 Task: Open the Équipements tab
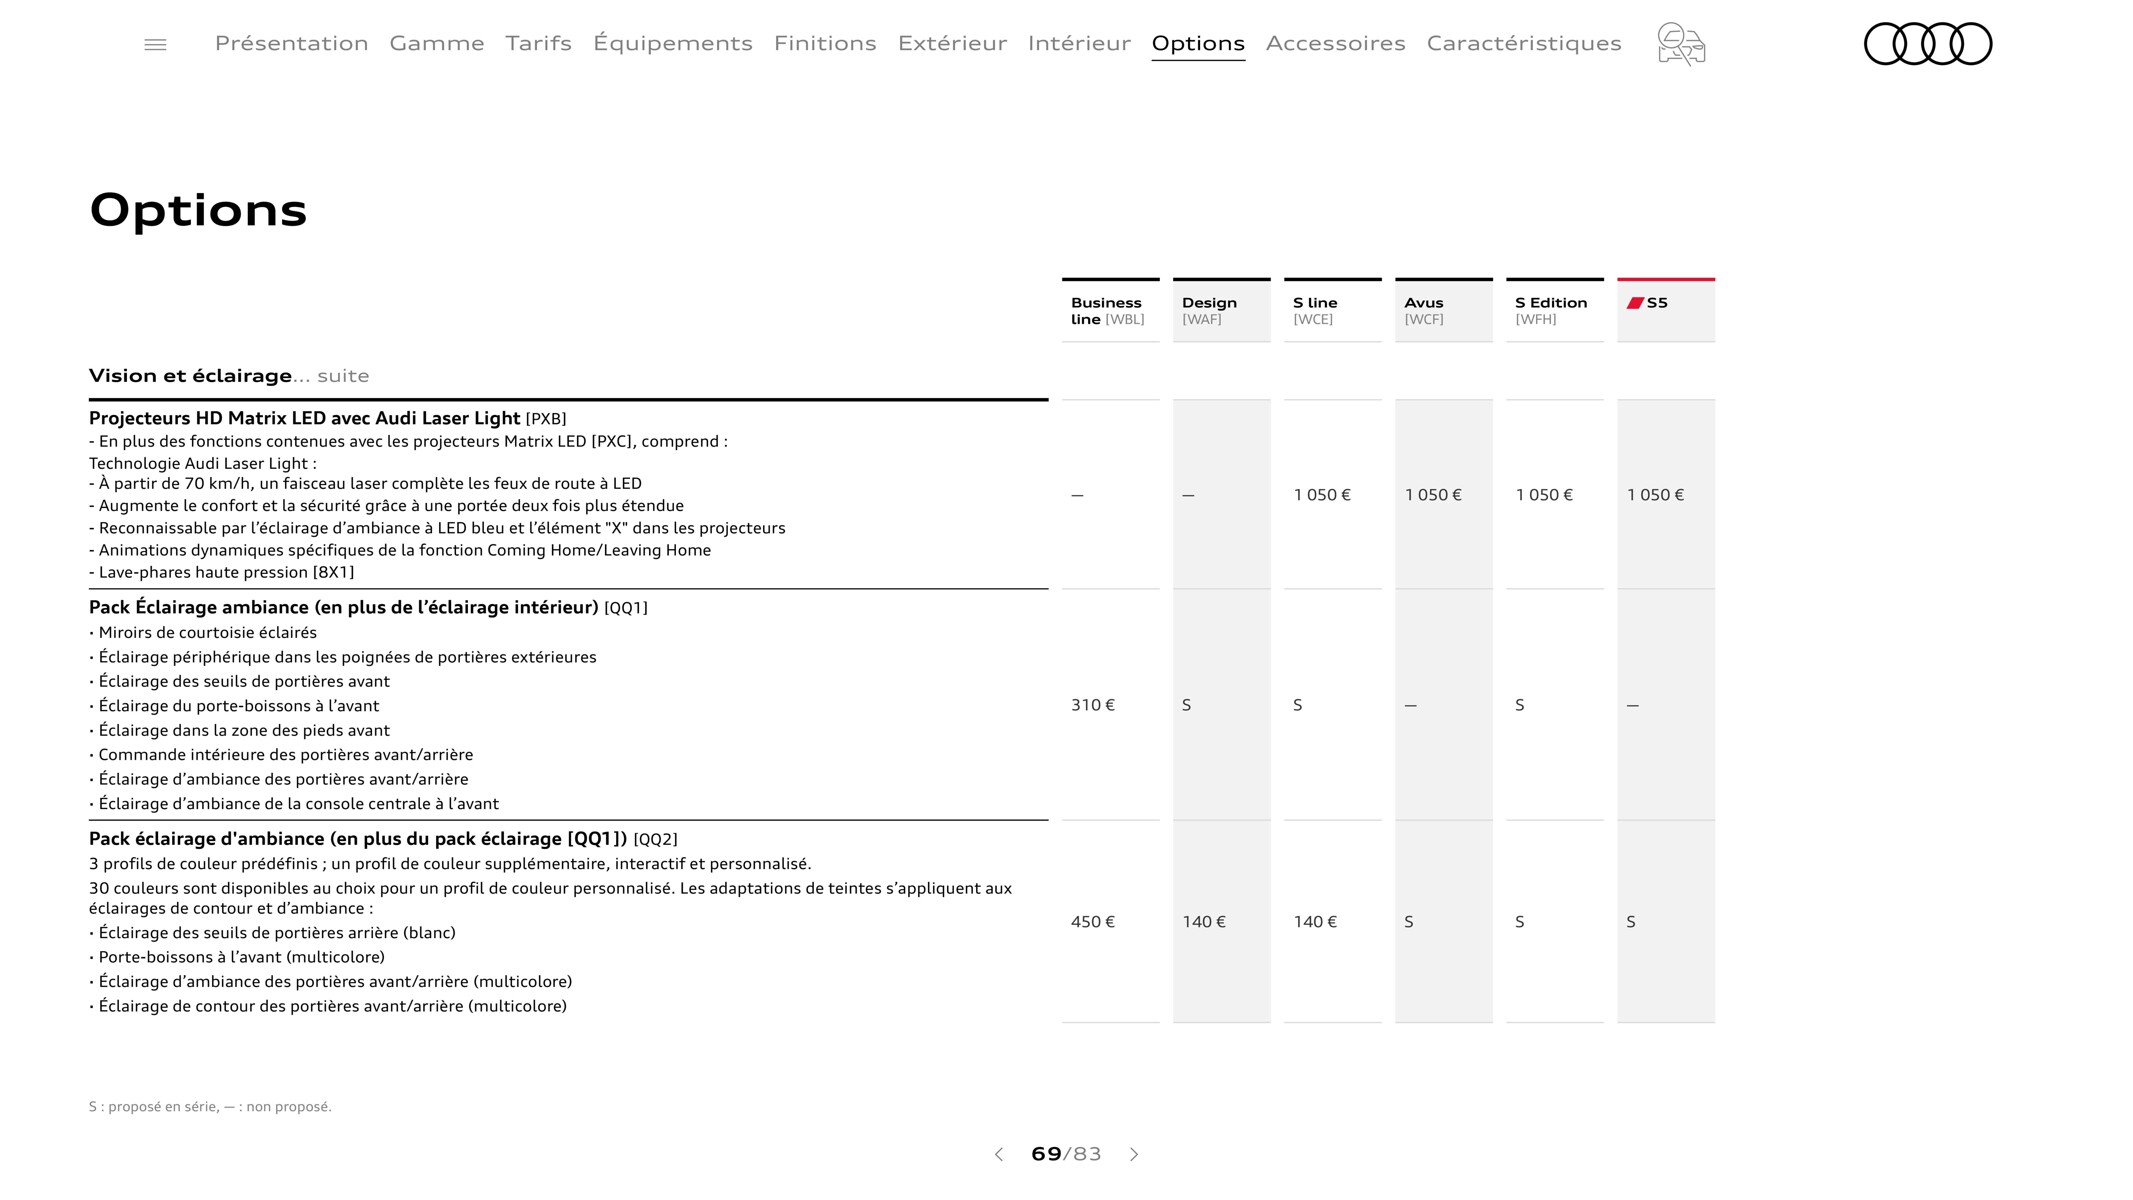coord(672,43)
